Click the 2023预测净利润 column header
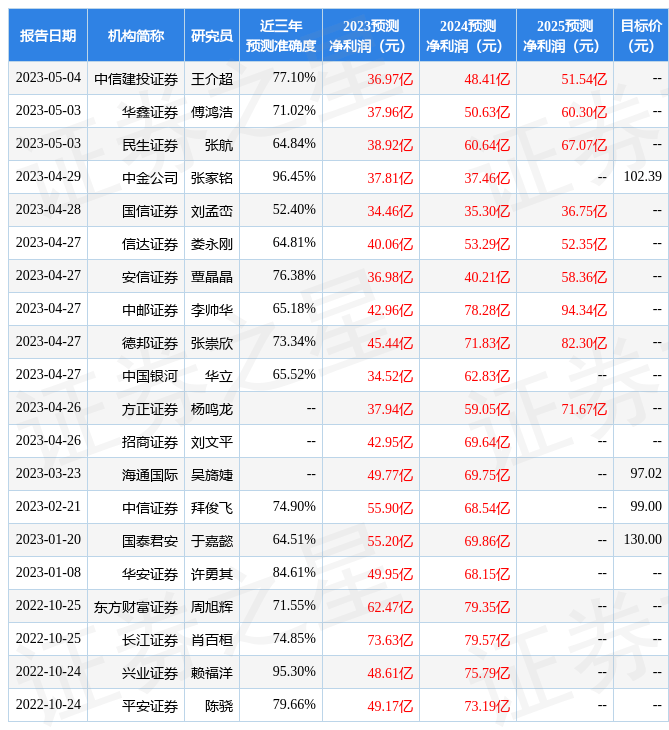Screen dimensions: 669x730 click(371, 36)
